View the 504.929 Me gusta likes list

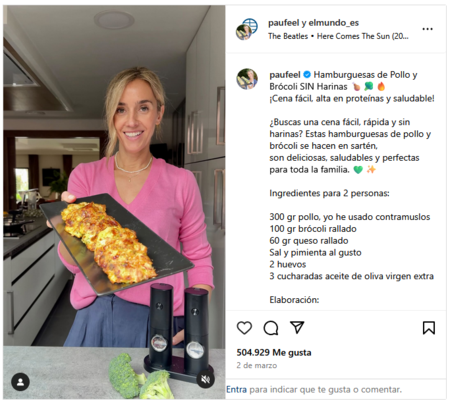click(274, 352)
